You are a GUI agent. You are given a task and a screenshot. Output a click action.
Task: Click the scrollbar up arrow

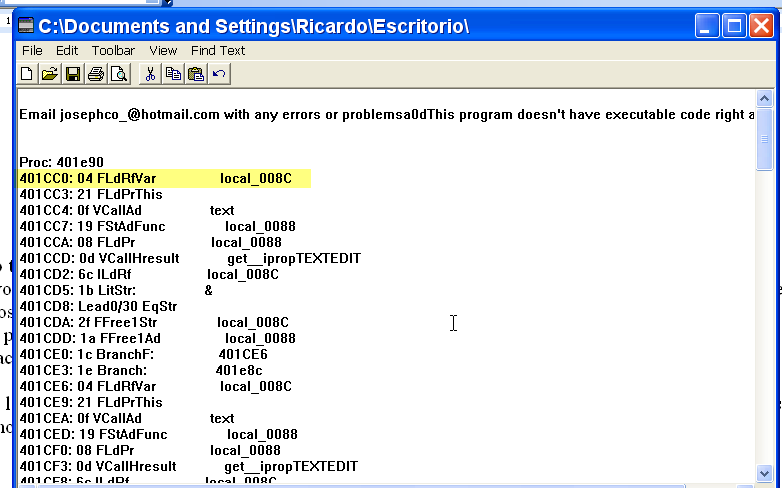pos(764,98)
